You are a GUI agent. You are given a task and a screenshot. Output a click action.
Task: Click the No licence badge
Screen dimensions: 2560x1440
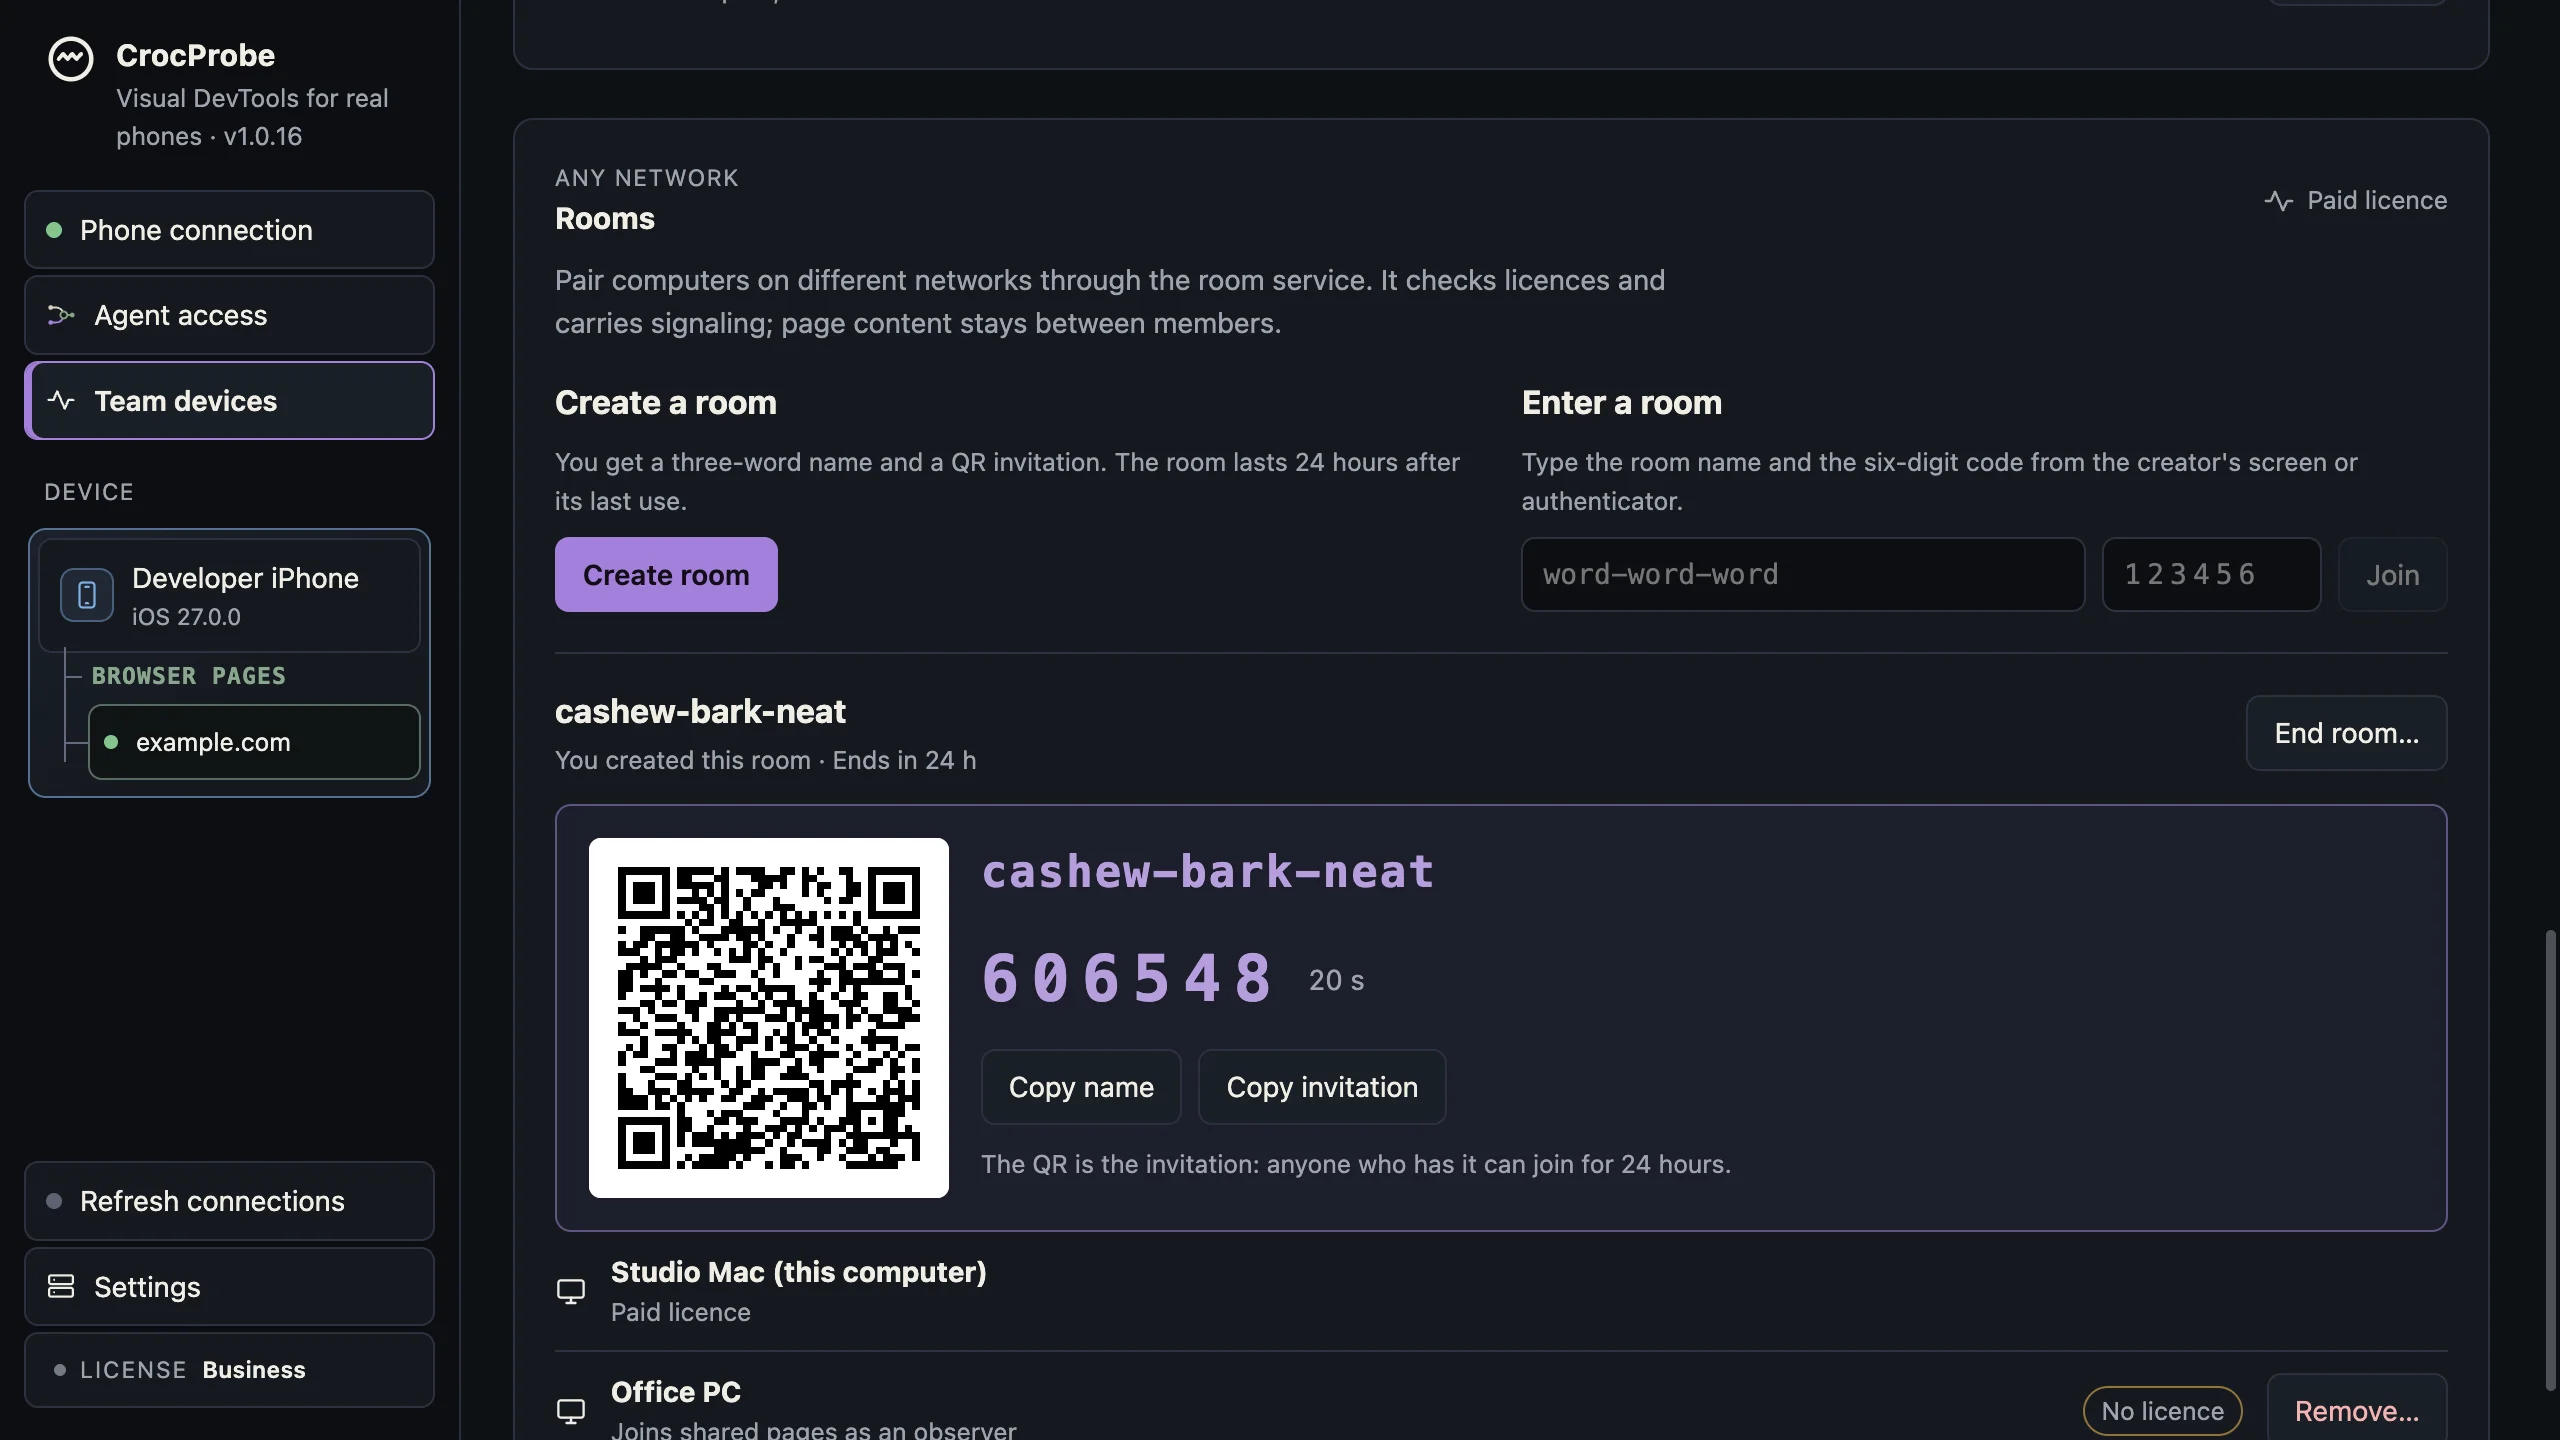pyautogui.click(x=2162, y=1411)
